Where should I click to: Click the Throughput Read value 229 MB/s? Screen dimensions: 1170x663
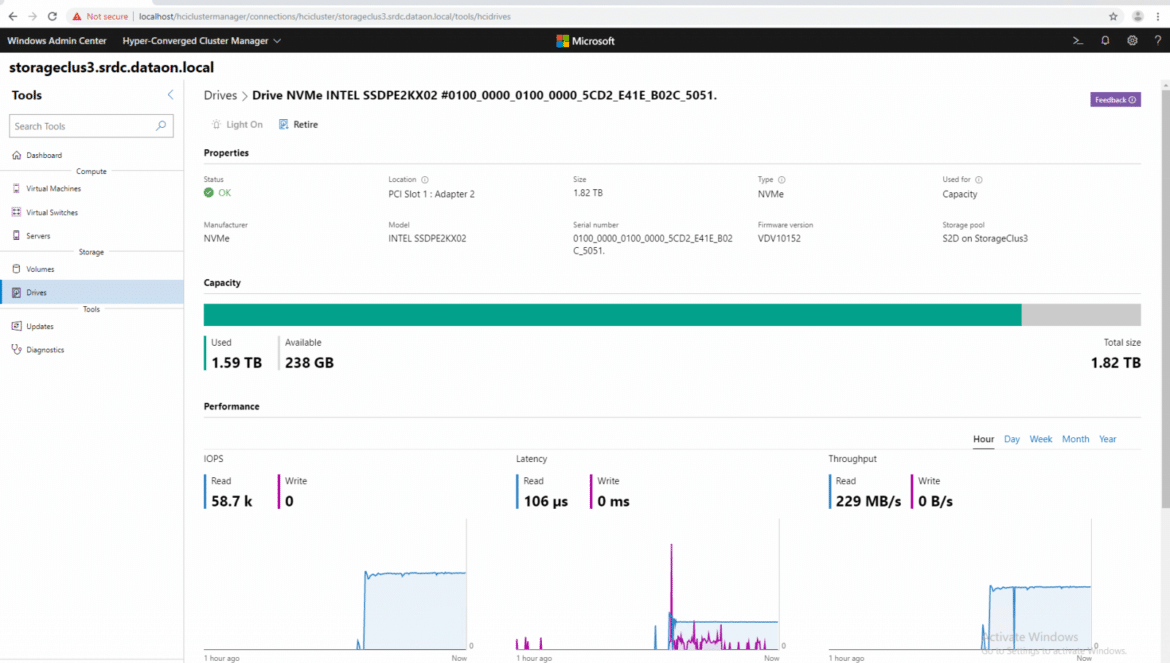(868, 501)
